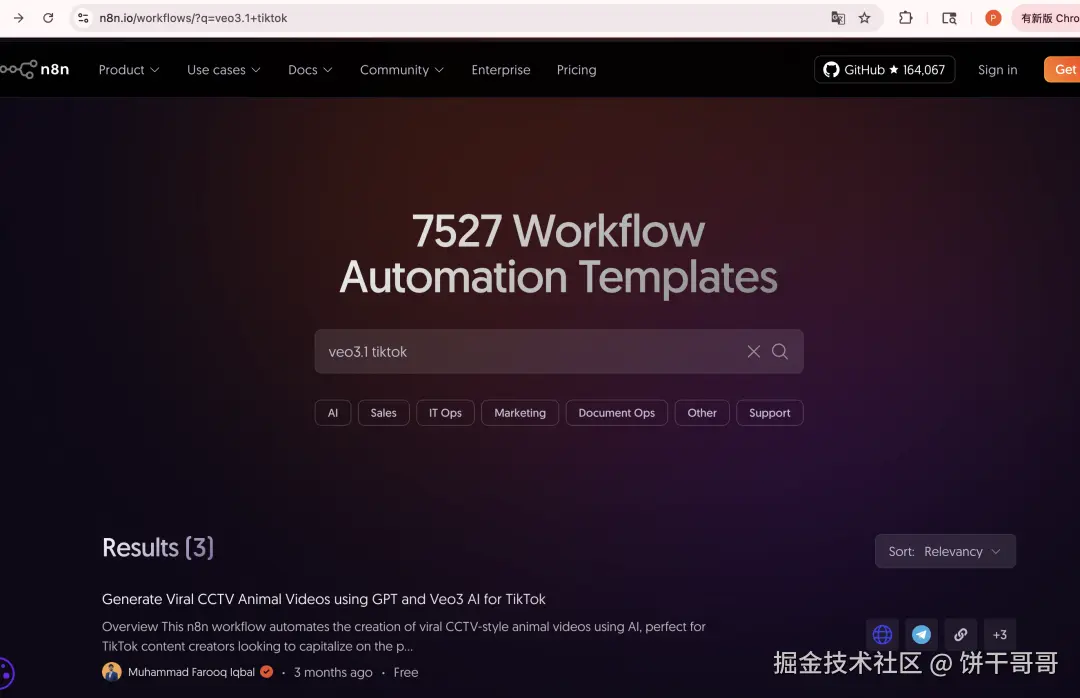Click the Results (3) heading
The height and width of the screenshot is (698, 1080).
coord(158,548)
